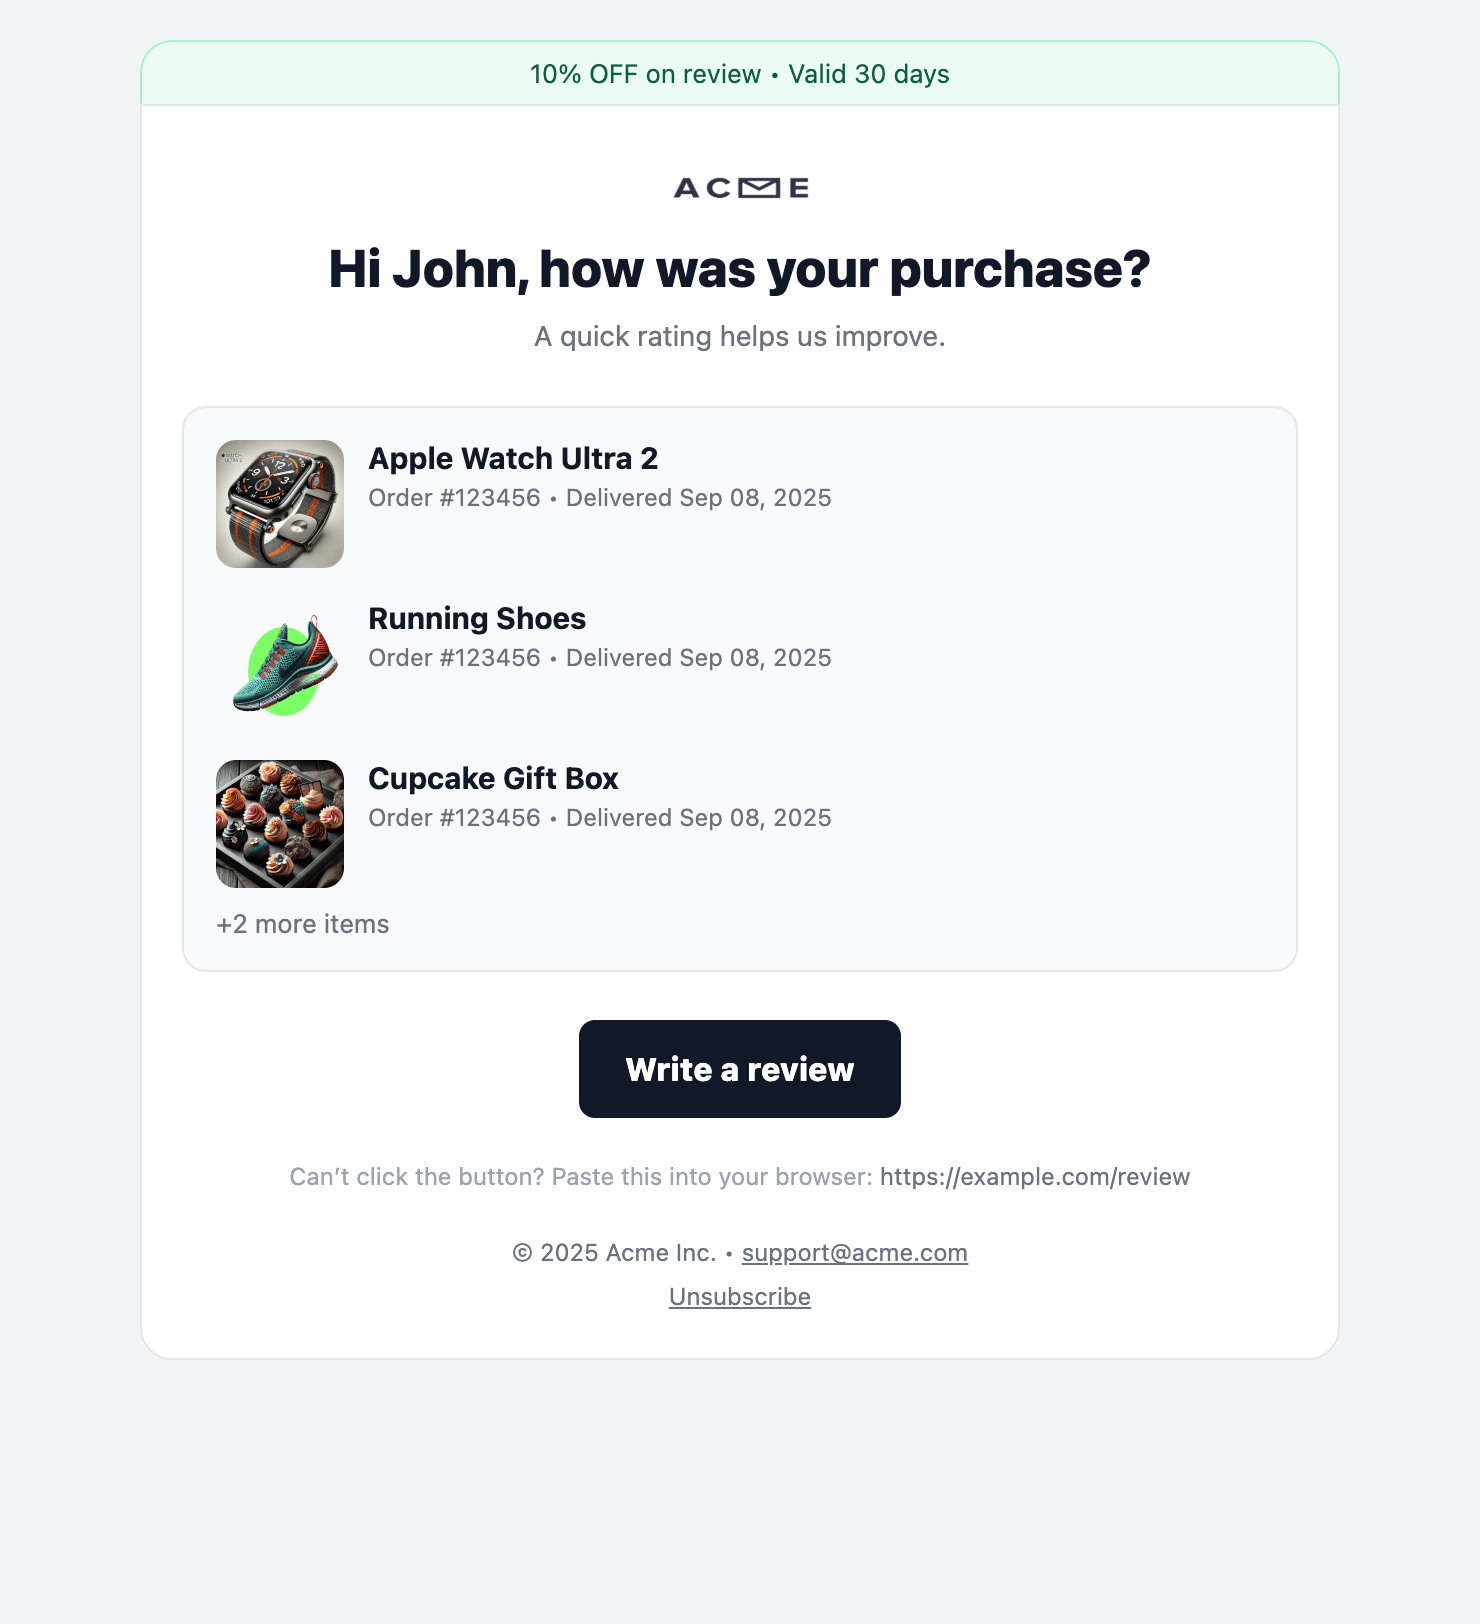Click the Running Shoes title

477,619
